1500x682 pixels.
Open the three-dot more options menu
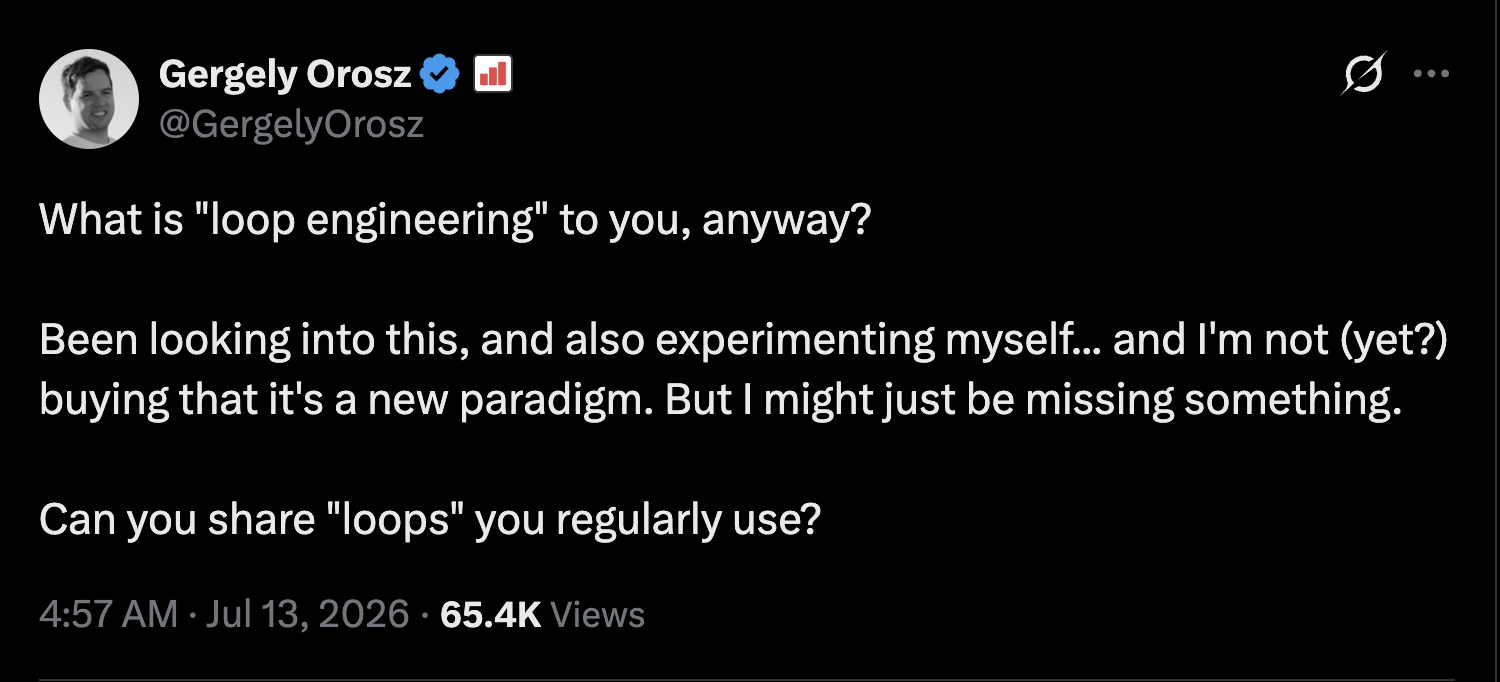[x=1430, y=74]
